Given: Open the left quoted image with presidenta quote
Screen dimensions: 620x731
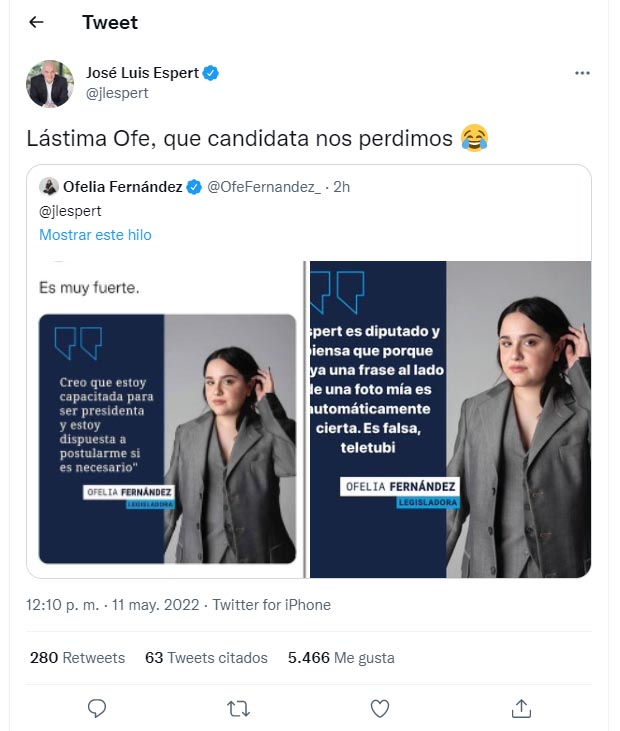Looking at the screenshot, I should coord(166,419).
